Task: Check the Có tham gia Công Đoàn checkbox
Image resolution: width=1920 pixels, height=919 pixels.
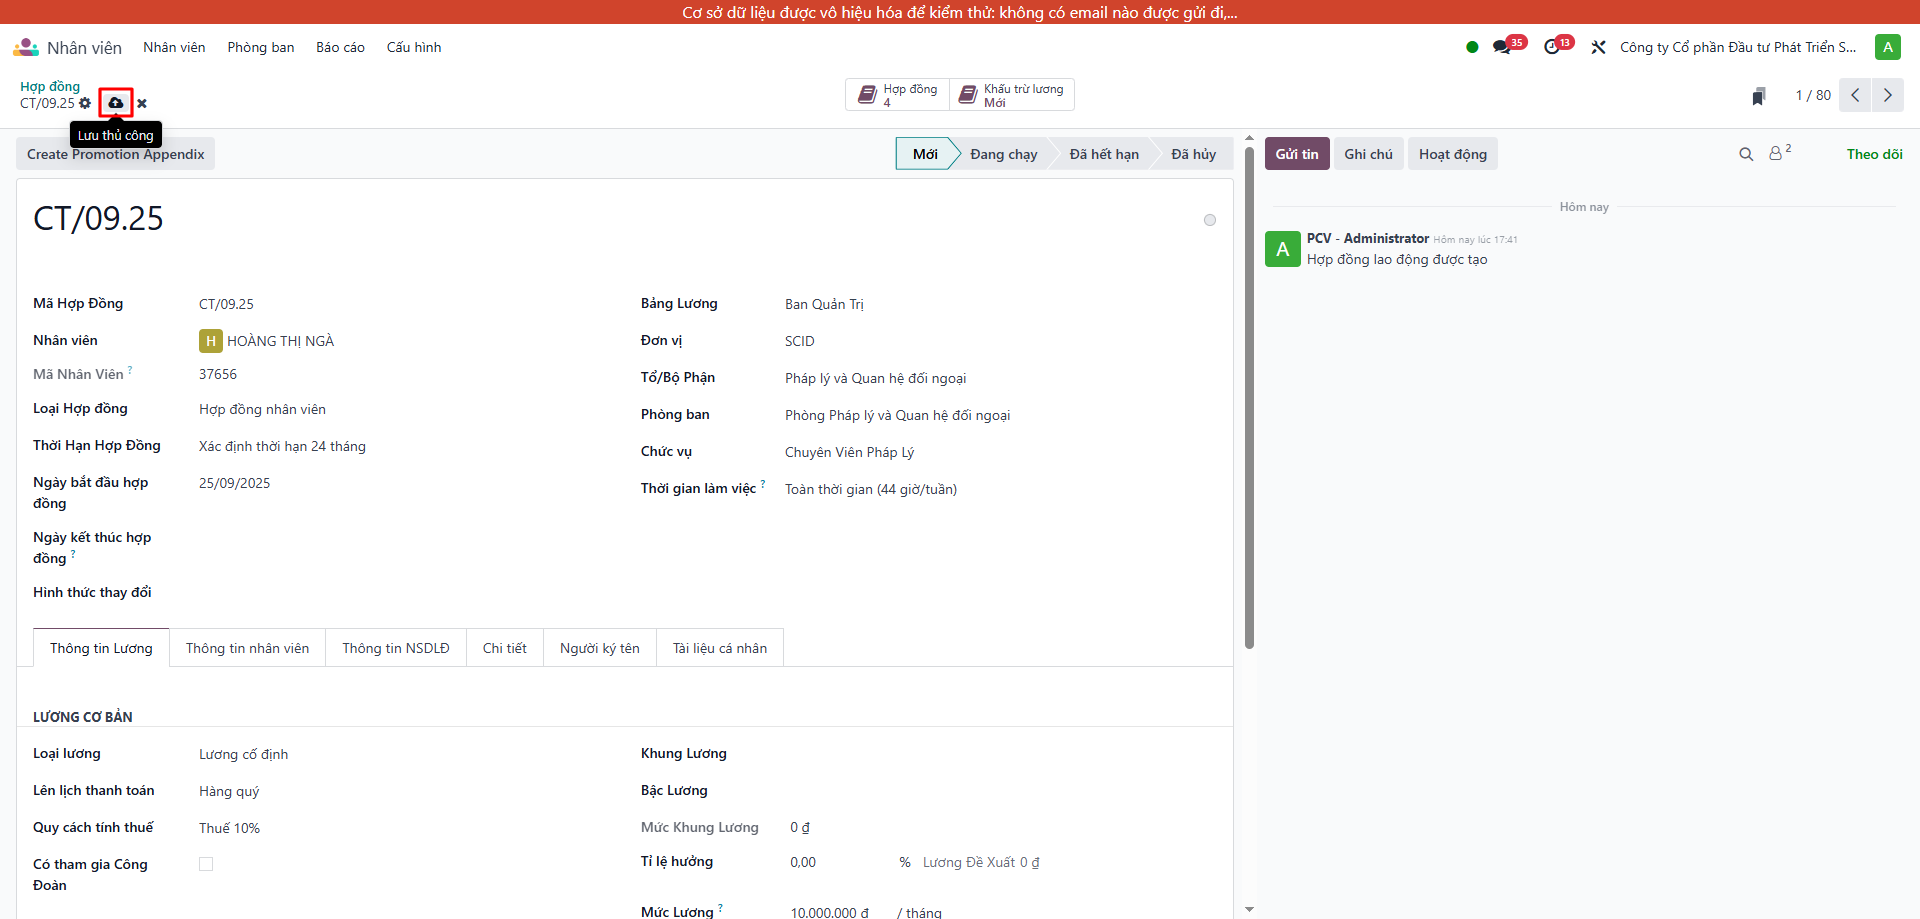Action: 206,864
